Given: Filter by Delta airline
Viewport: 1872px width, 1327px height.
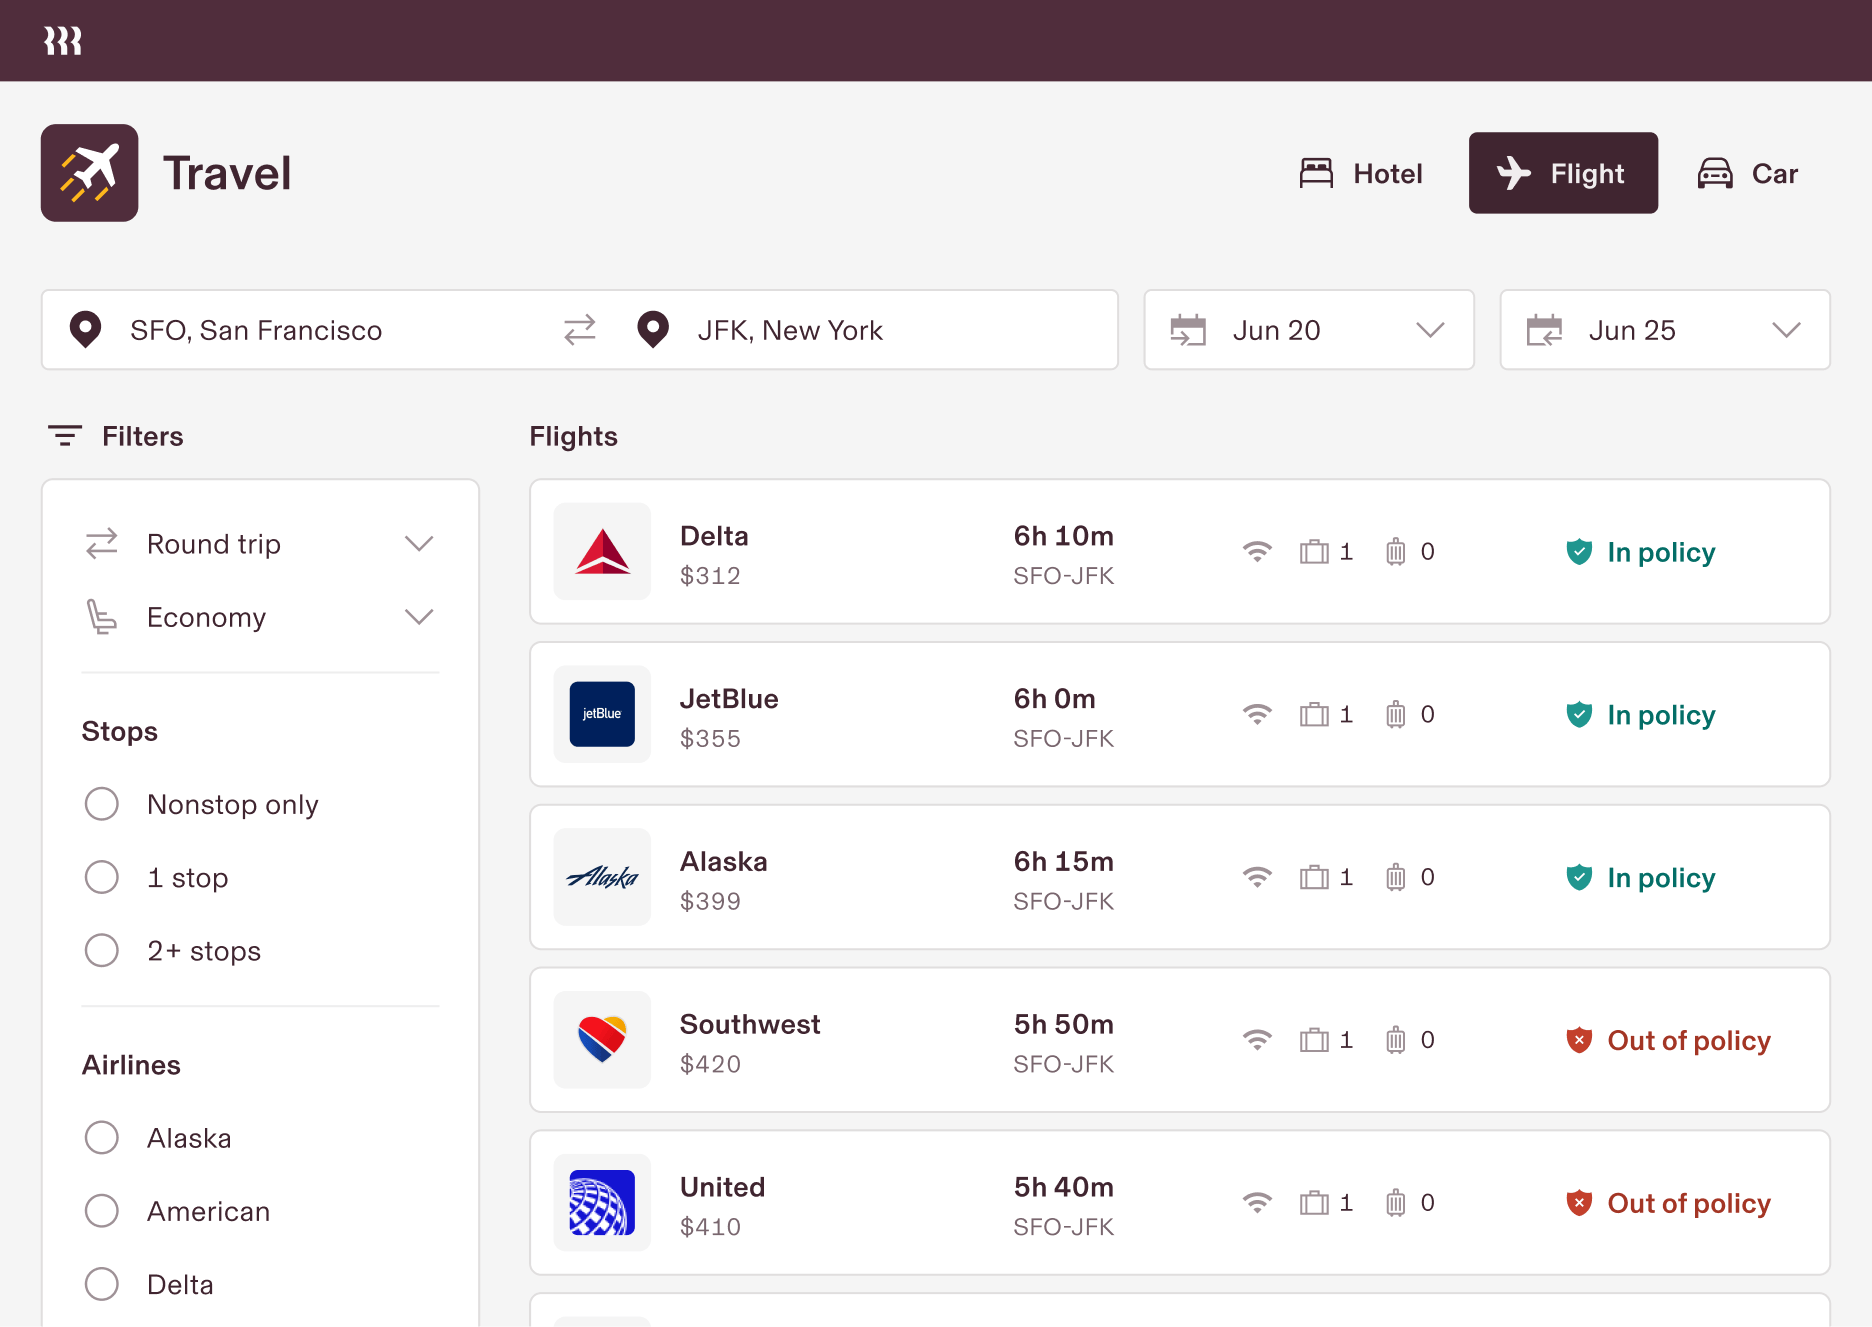Looking at the screenshot, I should 102,1284.
